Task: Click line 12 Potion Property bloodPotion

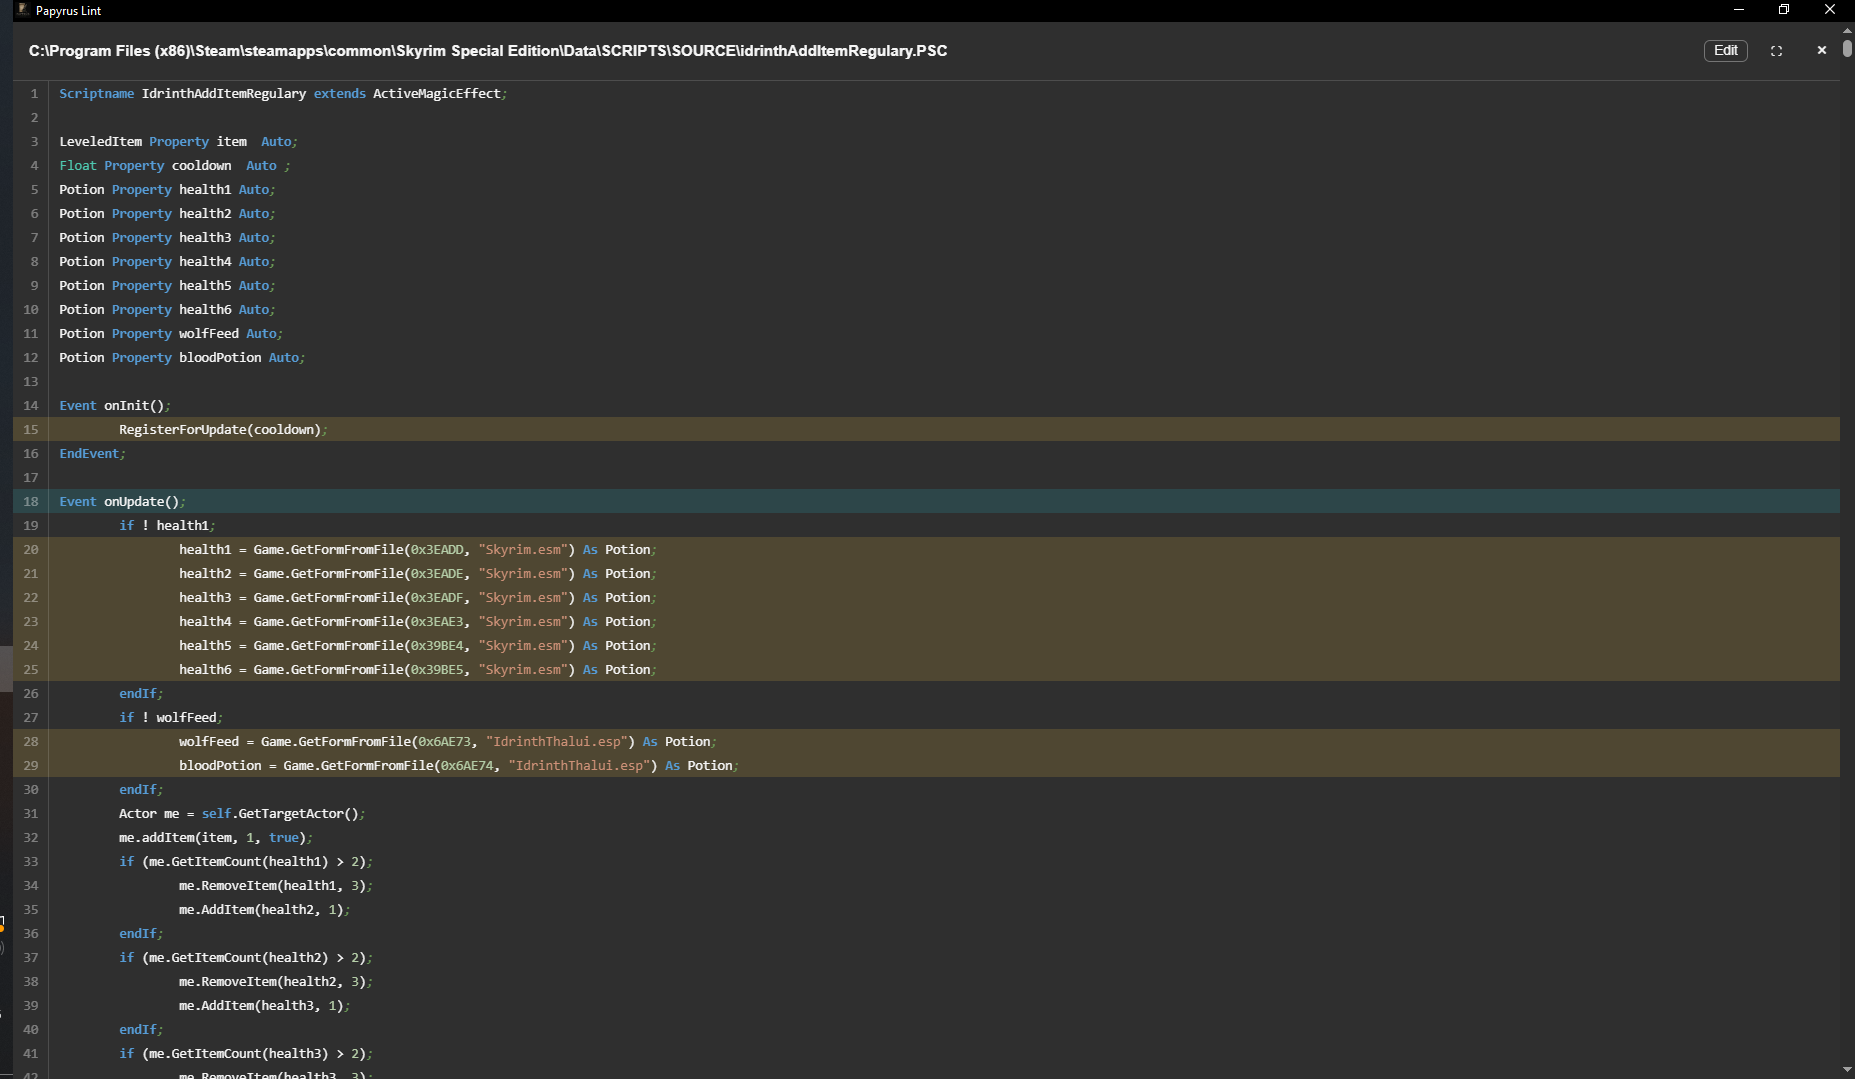Action: click(x=182, y=357)
